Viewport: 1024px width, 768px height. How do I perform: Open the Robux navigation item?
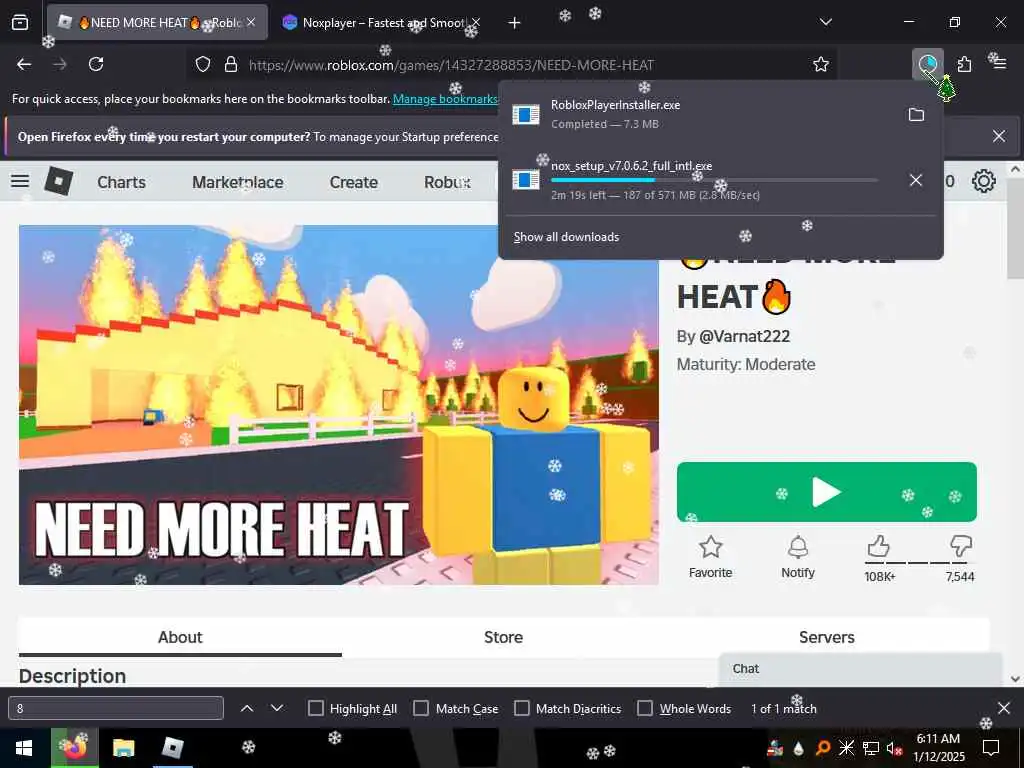(447, 182)
